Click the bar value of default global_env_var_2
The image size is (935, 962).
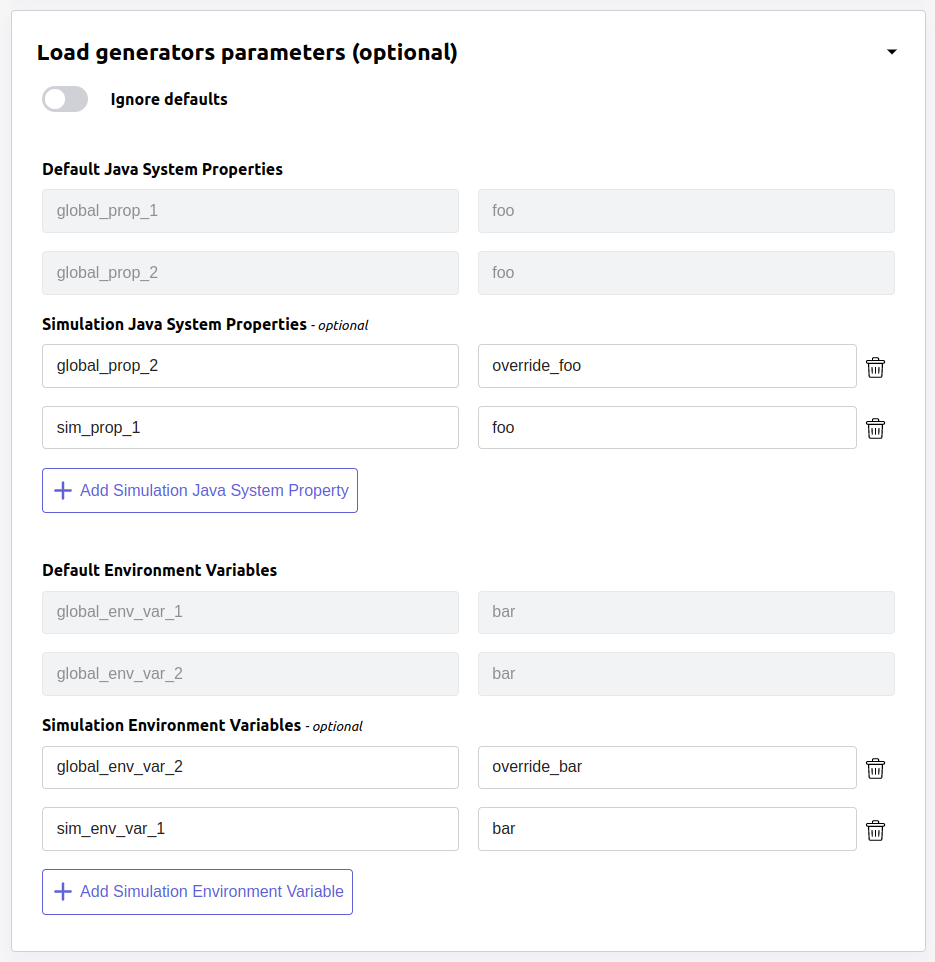tap(687, 674)
